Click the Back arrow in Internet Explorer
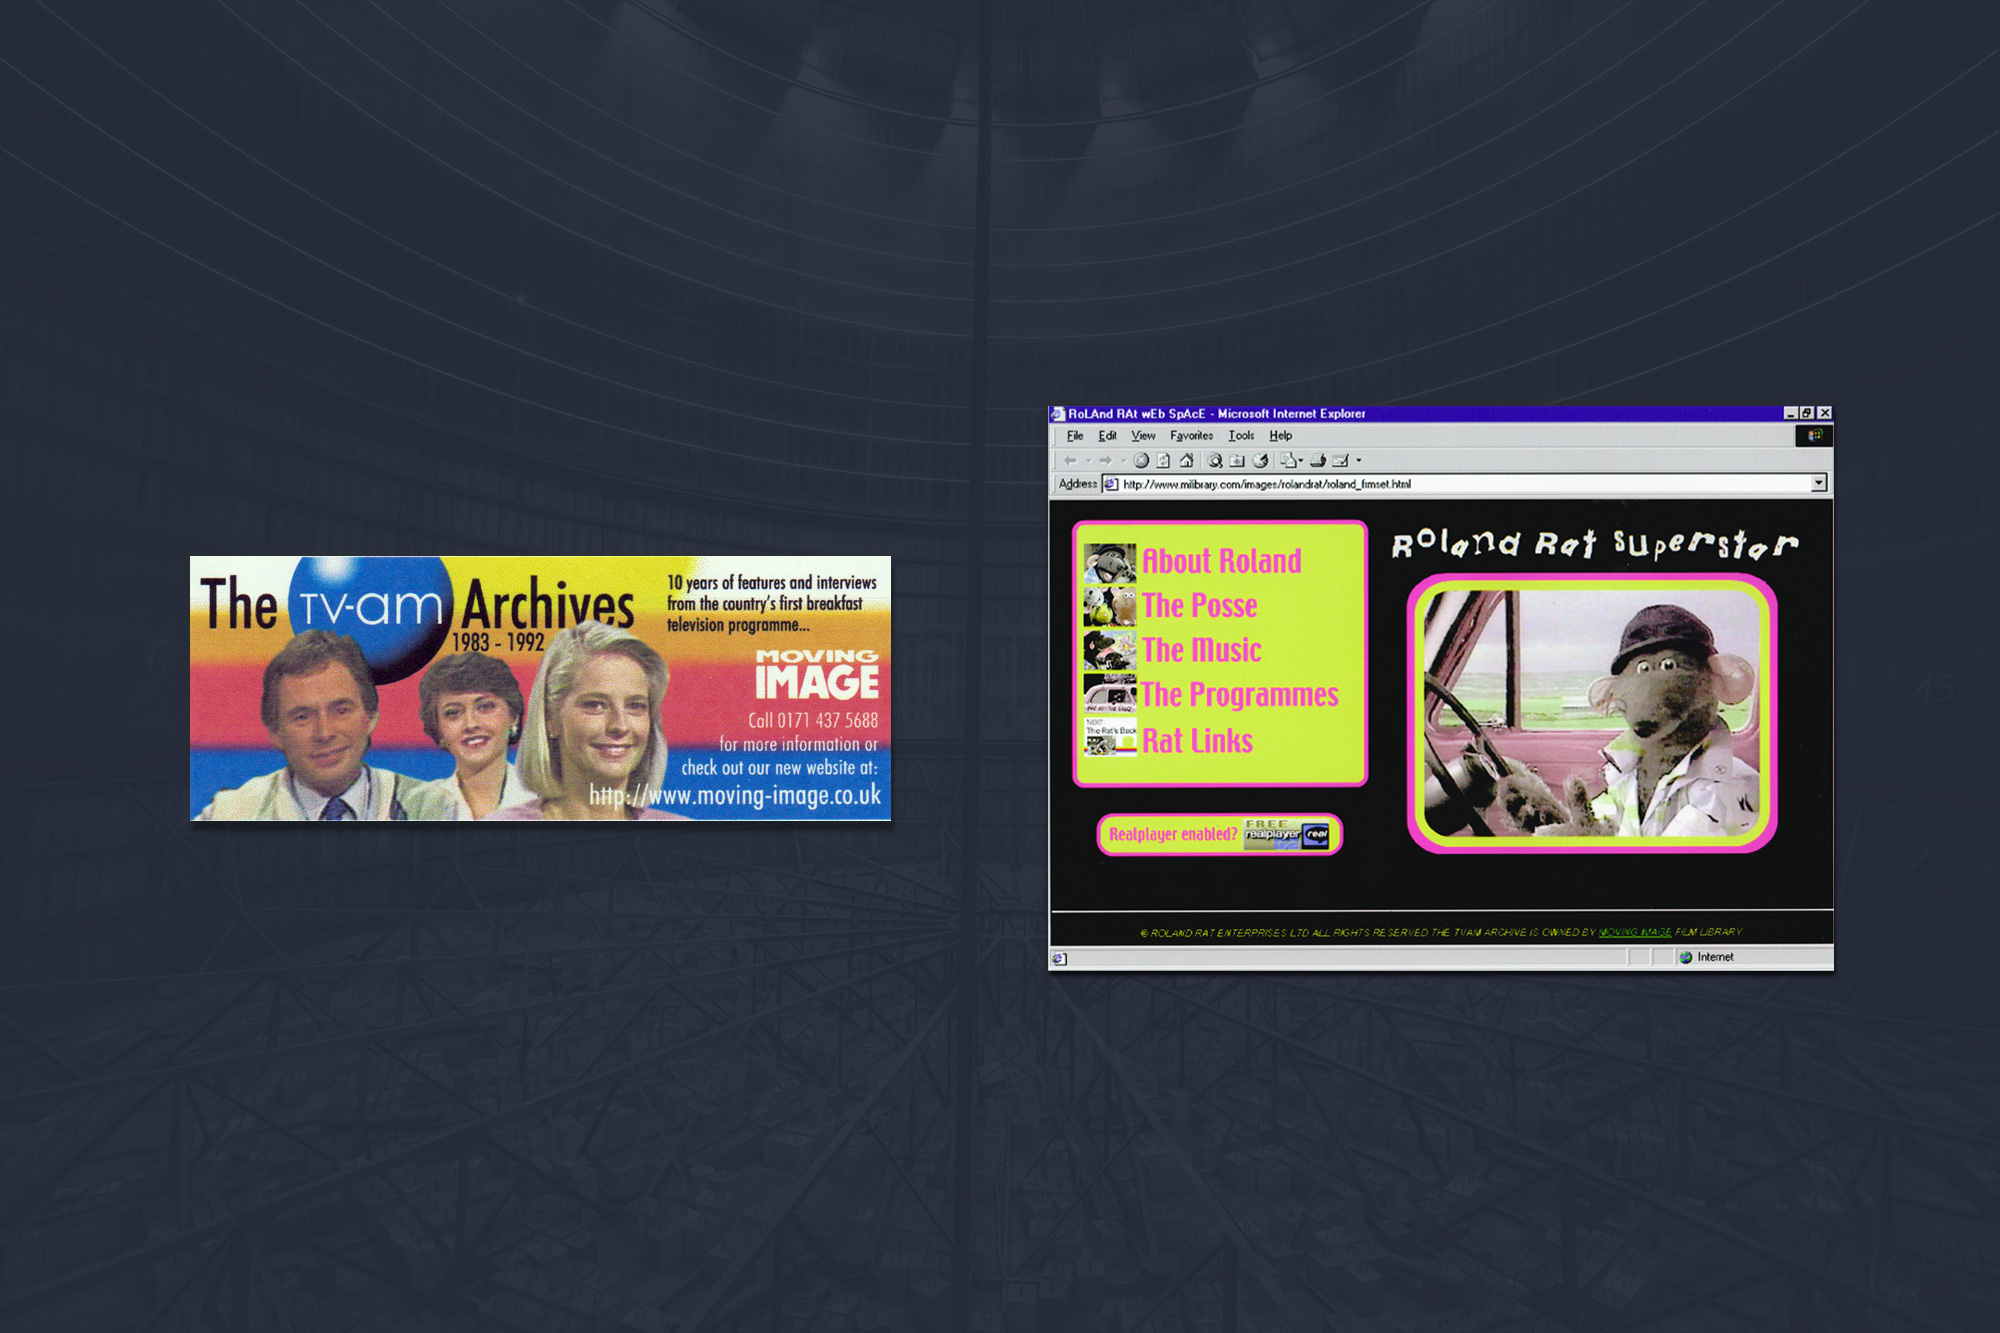This screenshot has height=1333, width=2000. coord(1070,460)
